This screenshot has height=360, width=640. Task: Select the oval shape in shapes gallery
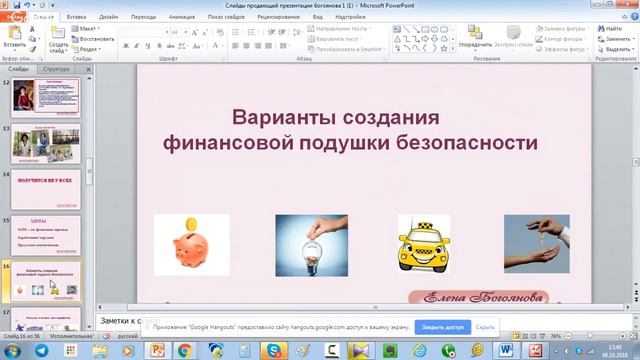coord(434,29)
